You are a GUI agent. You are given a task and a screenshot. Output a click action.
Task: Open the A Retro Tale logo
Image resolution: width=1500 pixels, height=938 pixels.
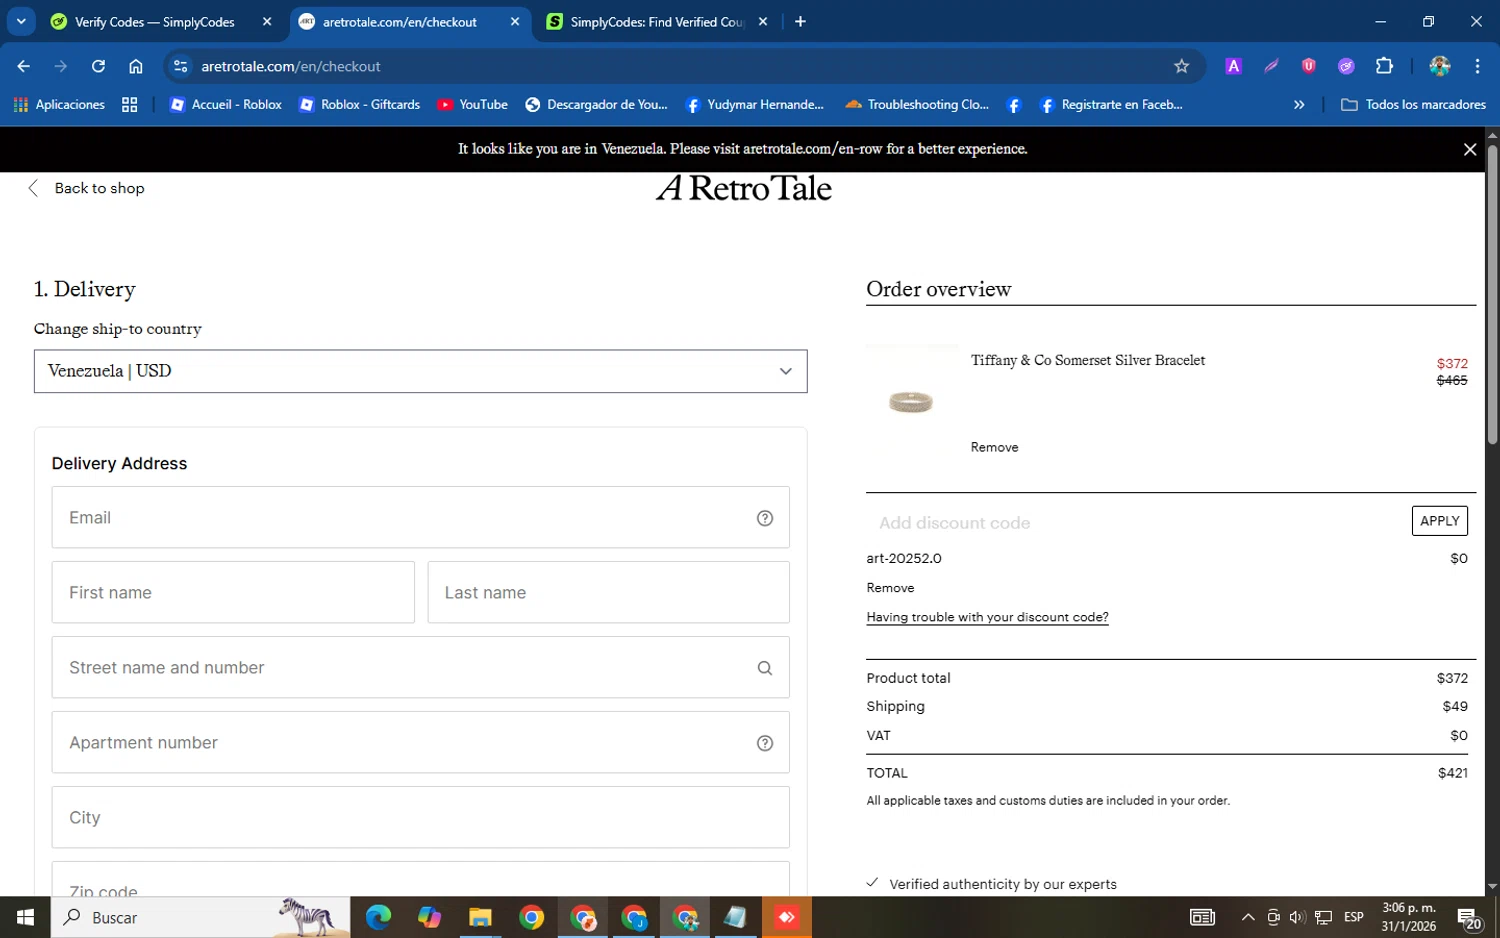[x=743, y=188]
